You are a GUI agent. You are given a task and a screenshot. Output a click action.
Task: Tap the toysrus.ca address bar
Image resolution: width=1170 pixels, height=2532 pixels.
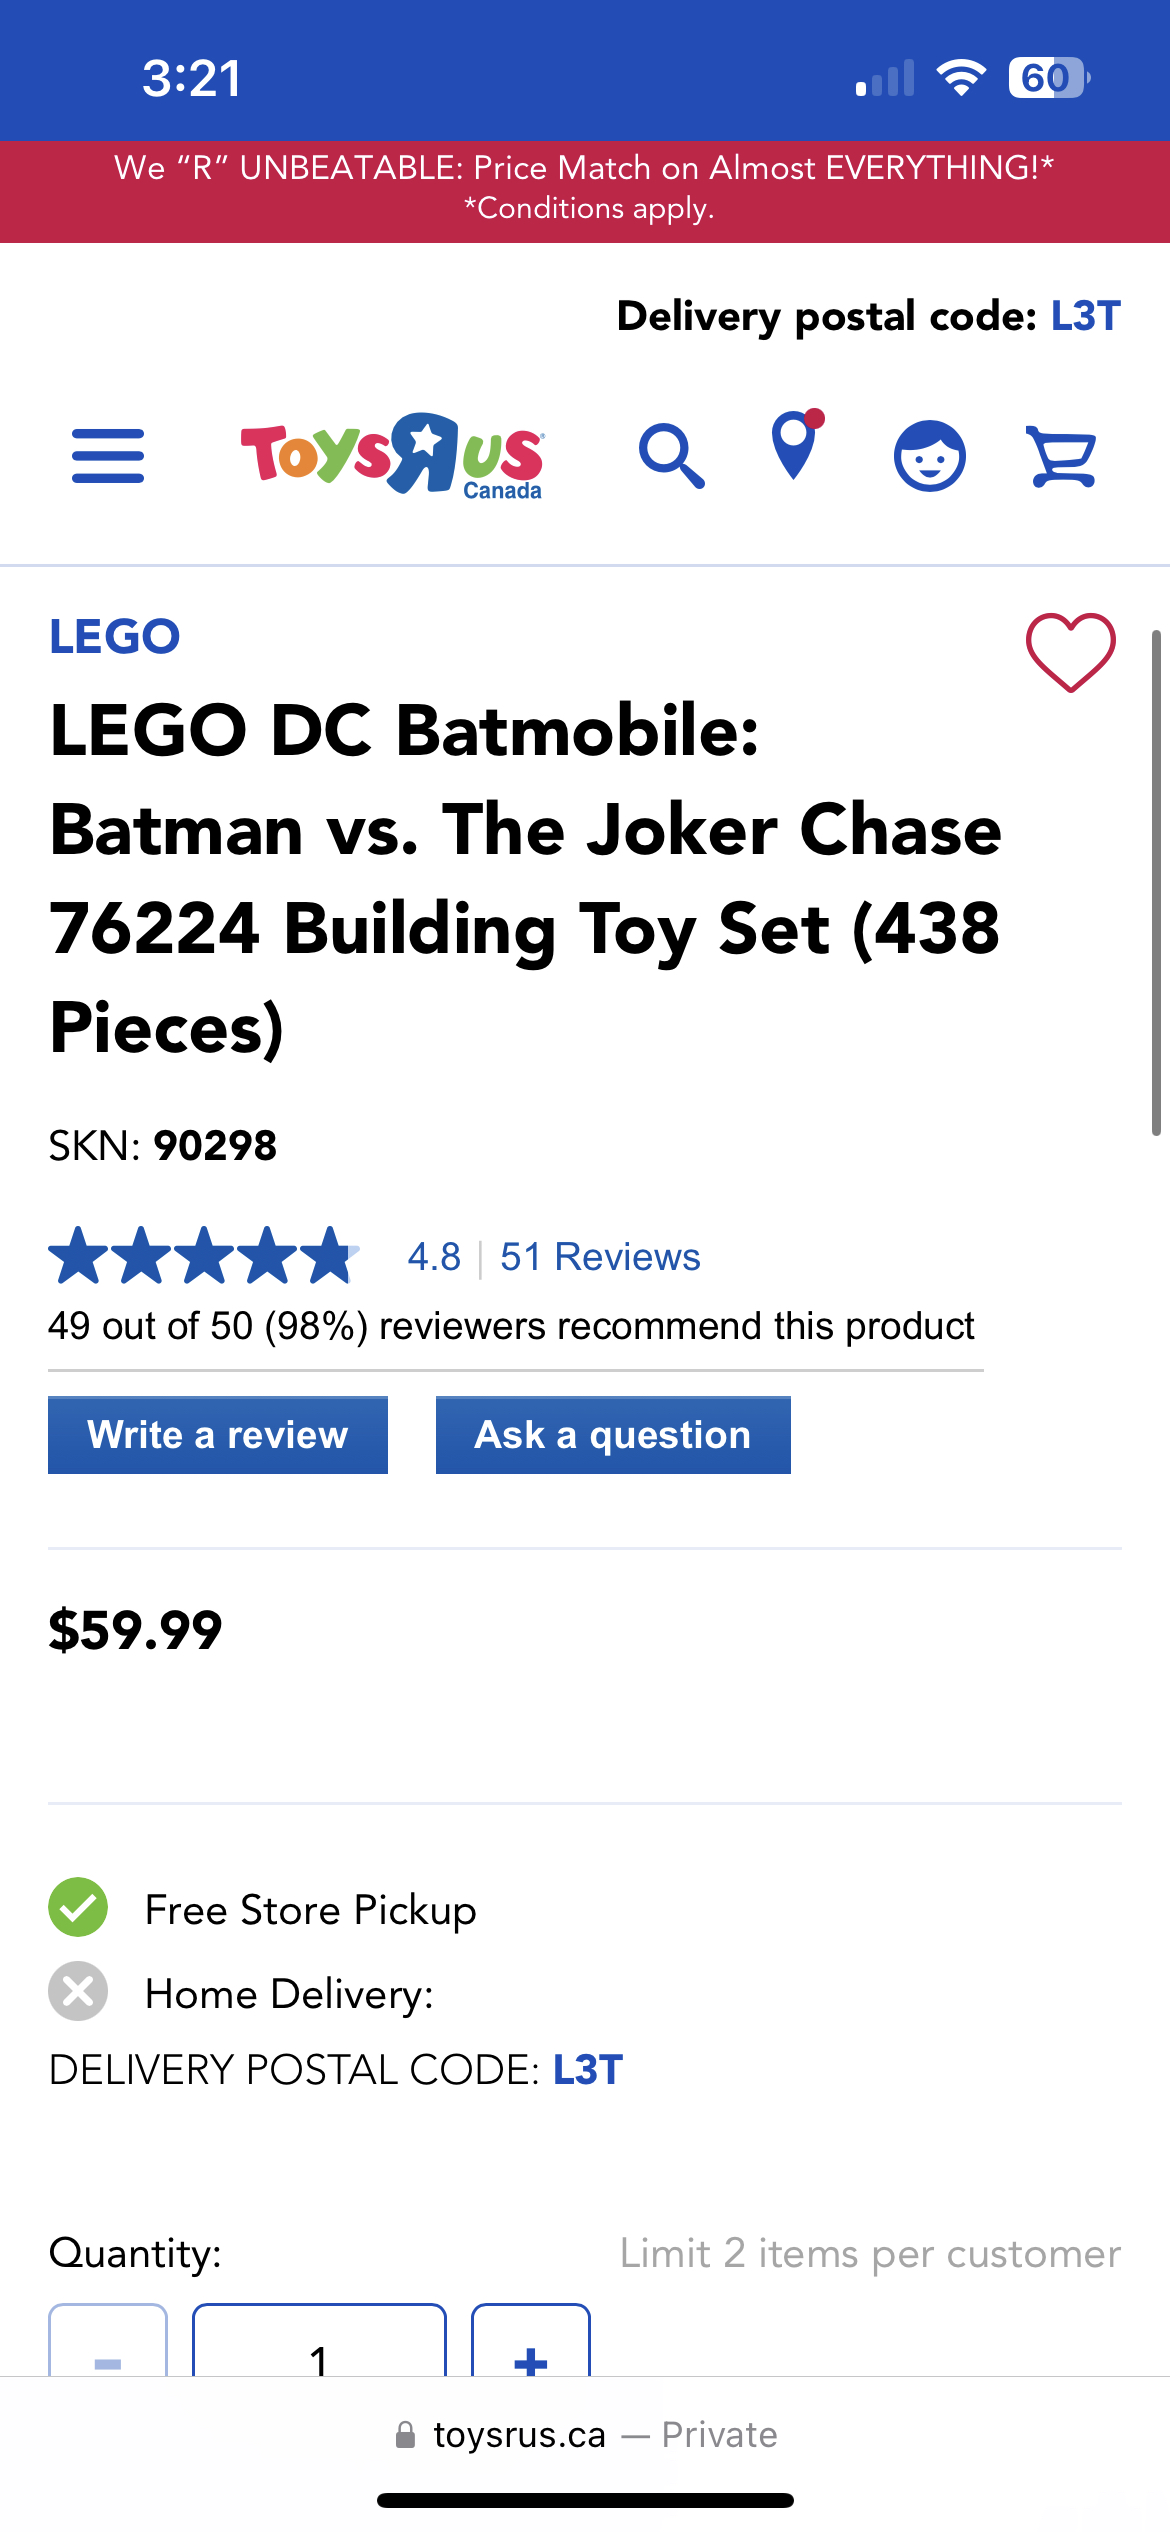585,2435
